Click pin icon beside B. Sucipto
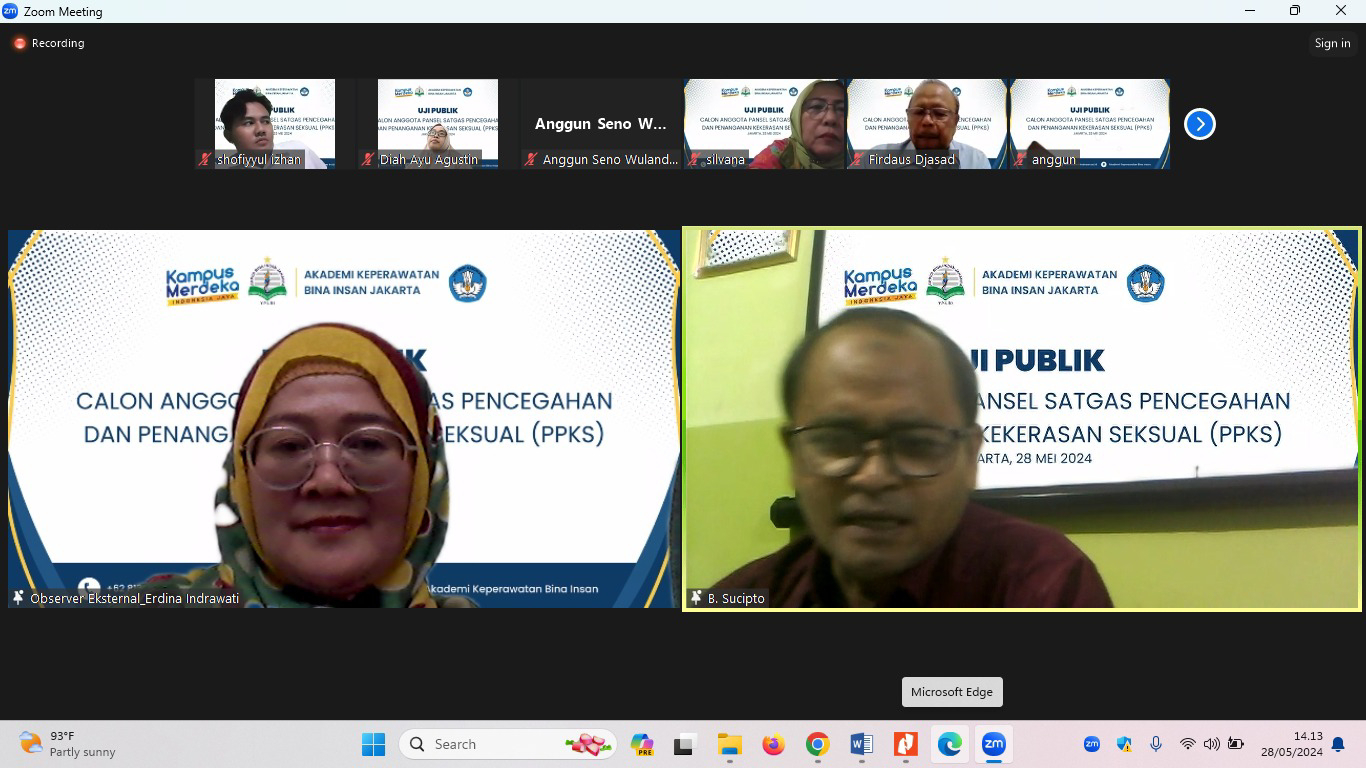1366x768 pixels. pos(696,598)
